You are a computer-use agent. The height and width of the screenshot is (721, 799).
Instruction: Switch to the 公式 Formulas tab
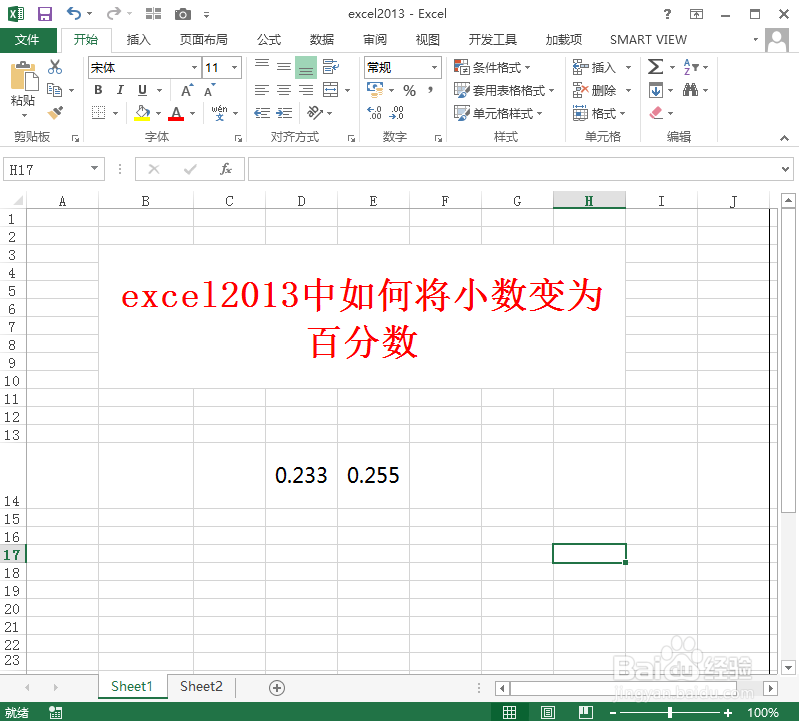coord(269,40)
